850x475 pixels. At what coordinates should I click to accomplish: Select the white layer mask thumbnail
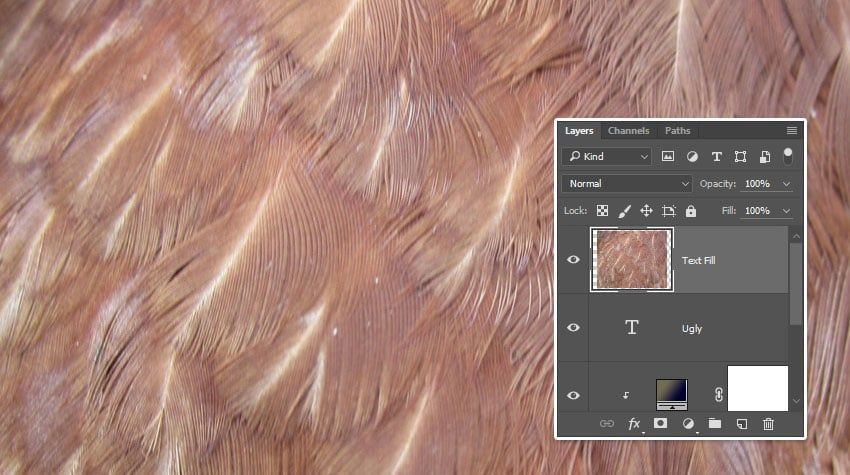(x=757, y=388)
